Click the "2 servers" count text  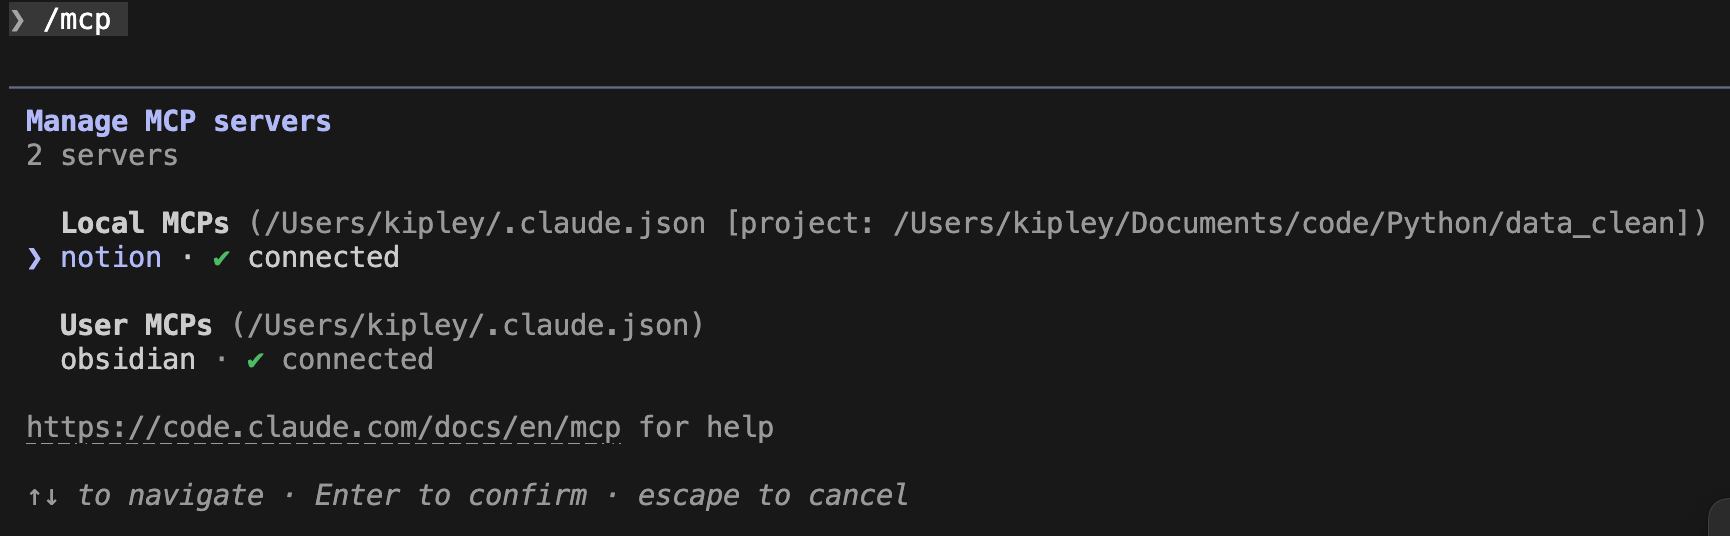pyautogui.click(x=102, y=156)
